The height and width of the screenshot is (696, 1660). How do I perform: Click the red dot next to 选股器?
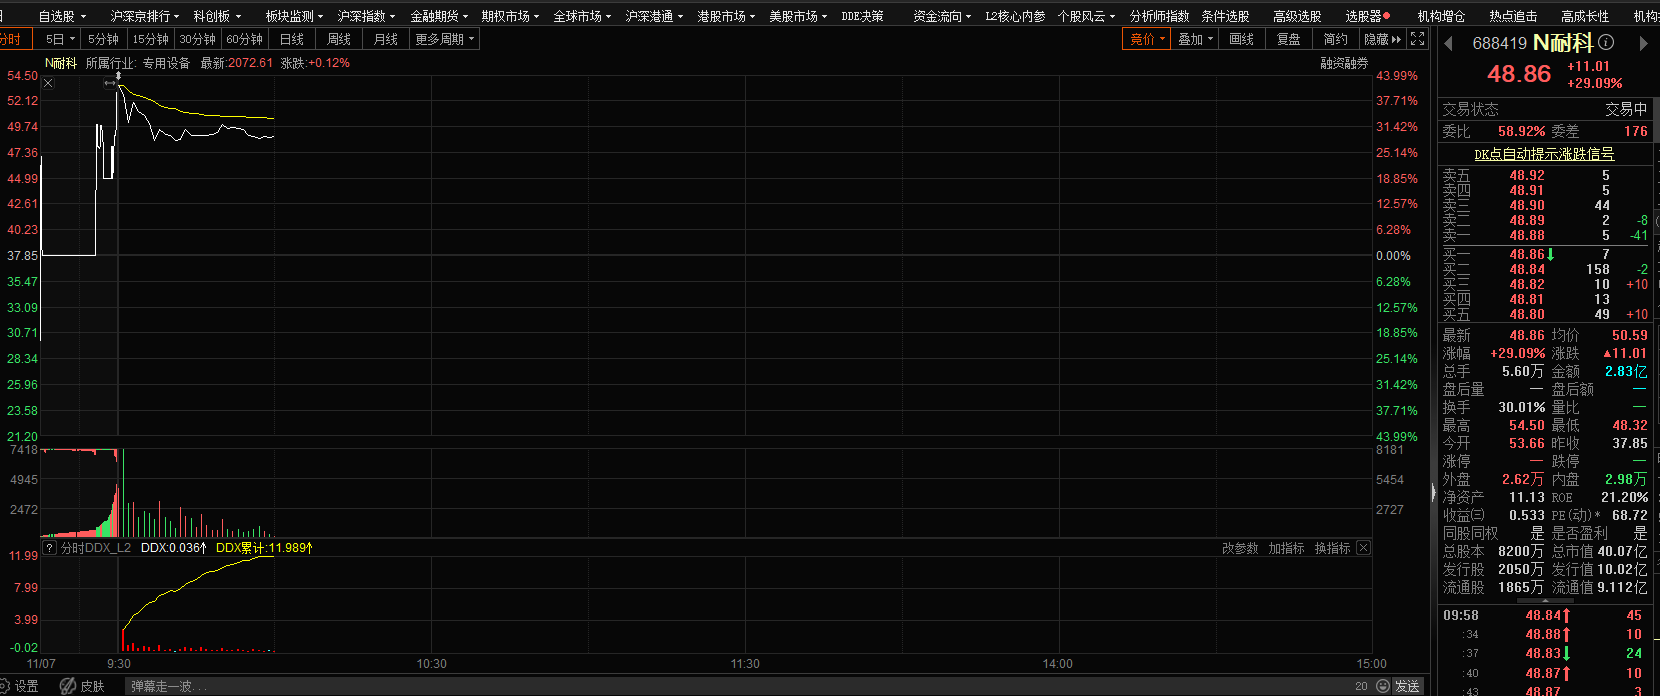pos(1387,15)
